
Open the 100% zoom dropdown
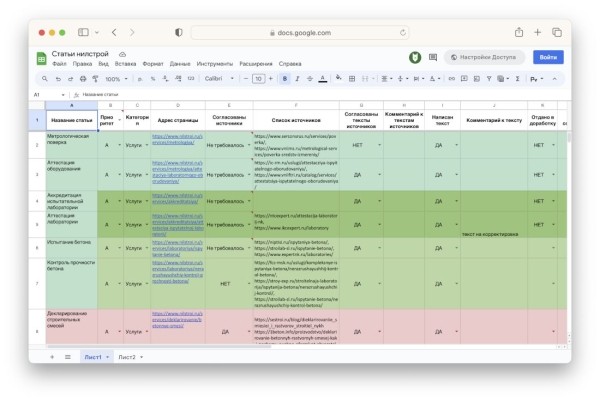tap(116, 78)
